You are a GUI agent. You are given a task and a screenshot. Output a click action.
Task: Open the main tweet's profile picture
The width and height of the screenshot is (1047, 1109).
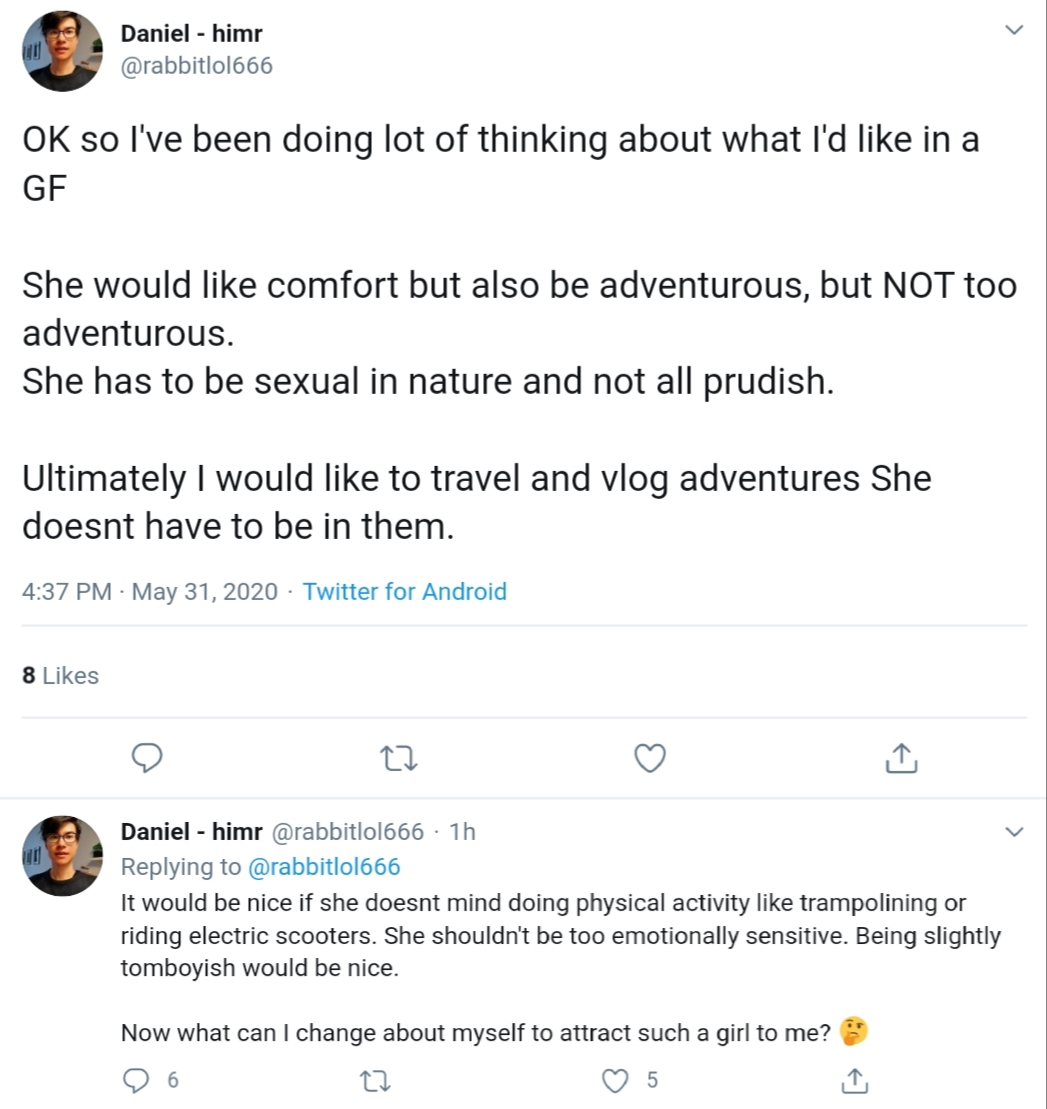tap(63, 51)
